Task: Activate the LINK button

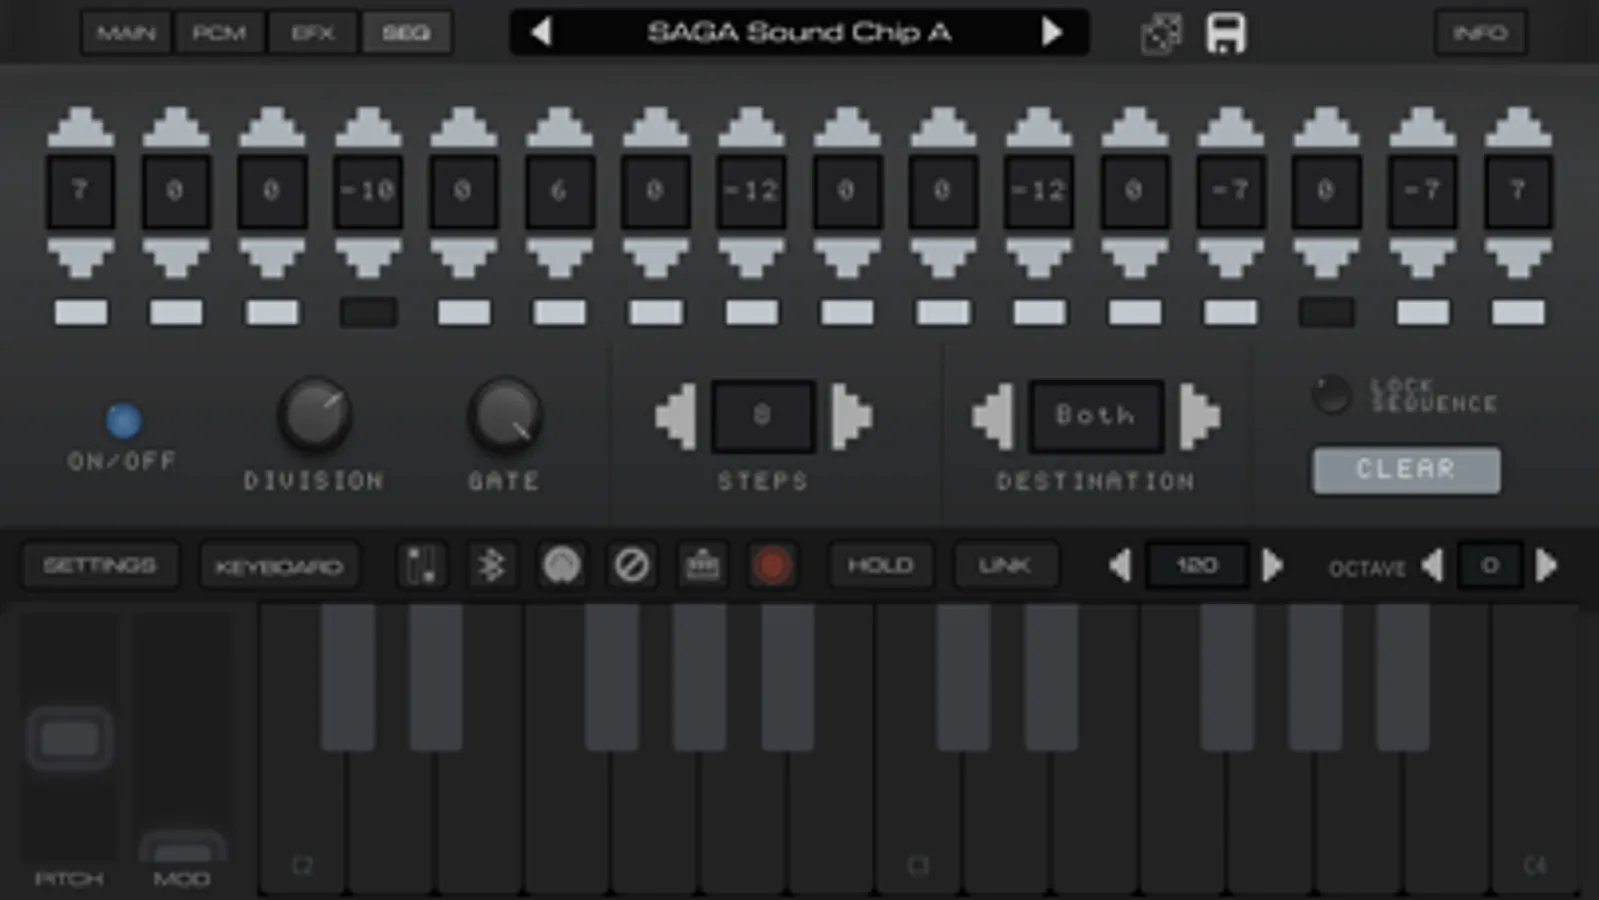Action: (x=1005, y=566)
